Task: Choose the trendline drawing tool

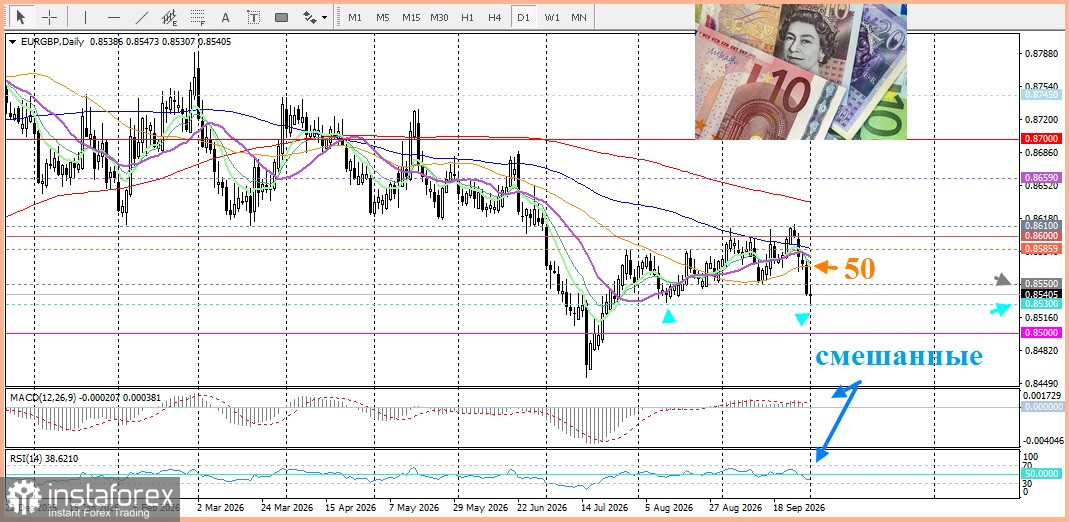Action: click(x=142, y=17)
